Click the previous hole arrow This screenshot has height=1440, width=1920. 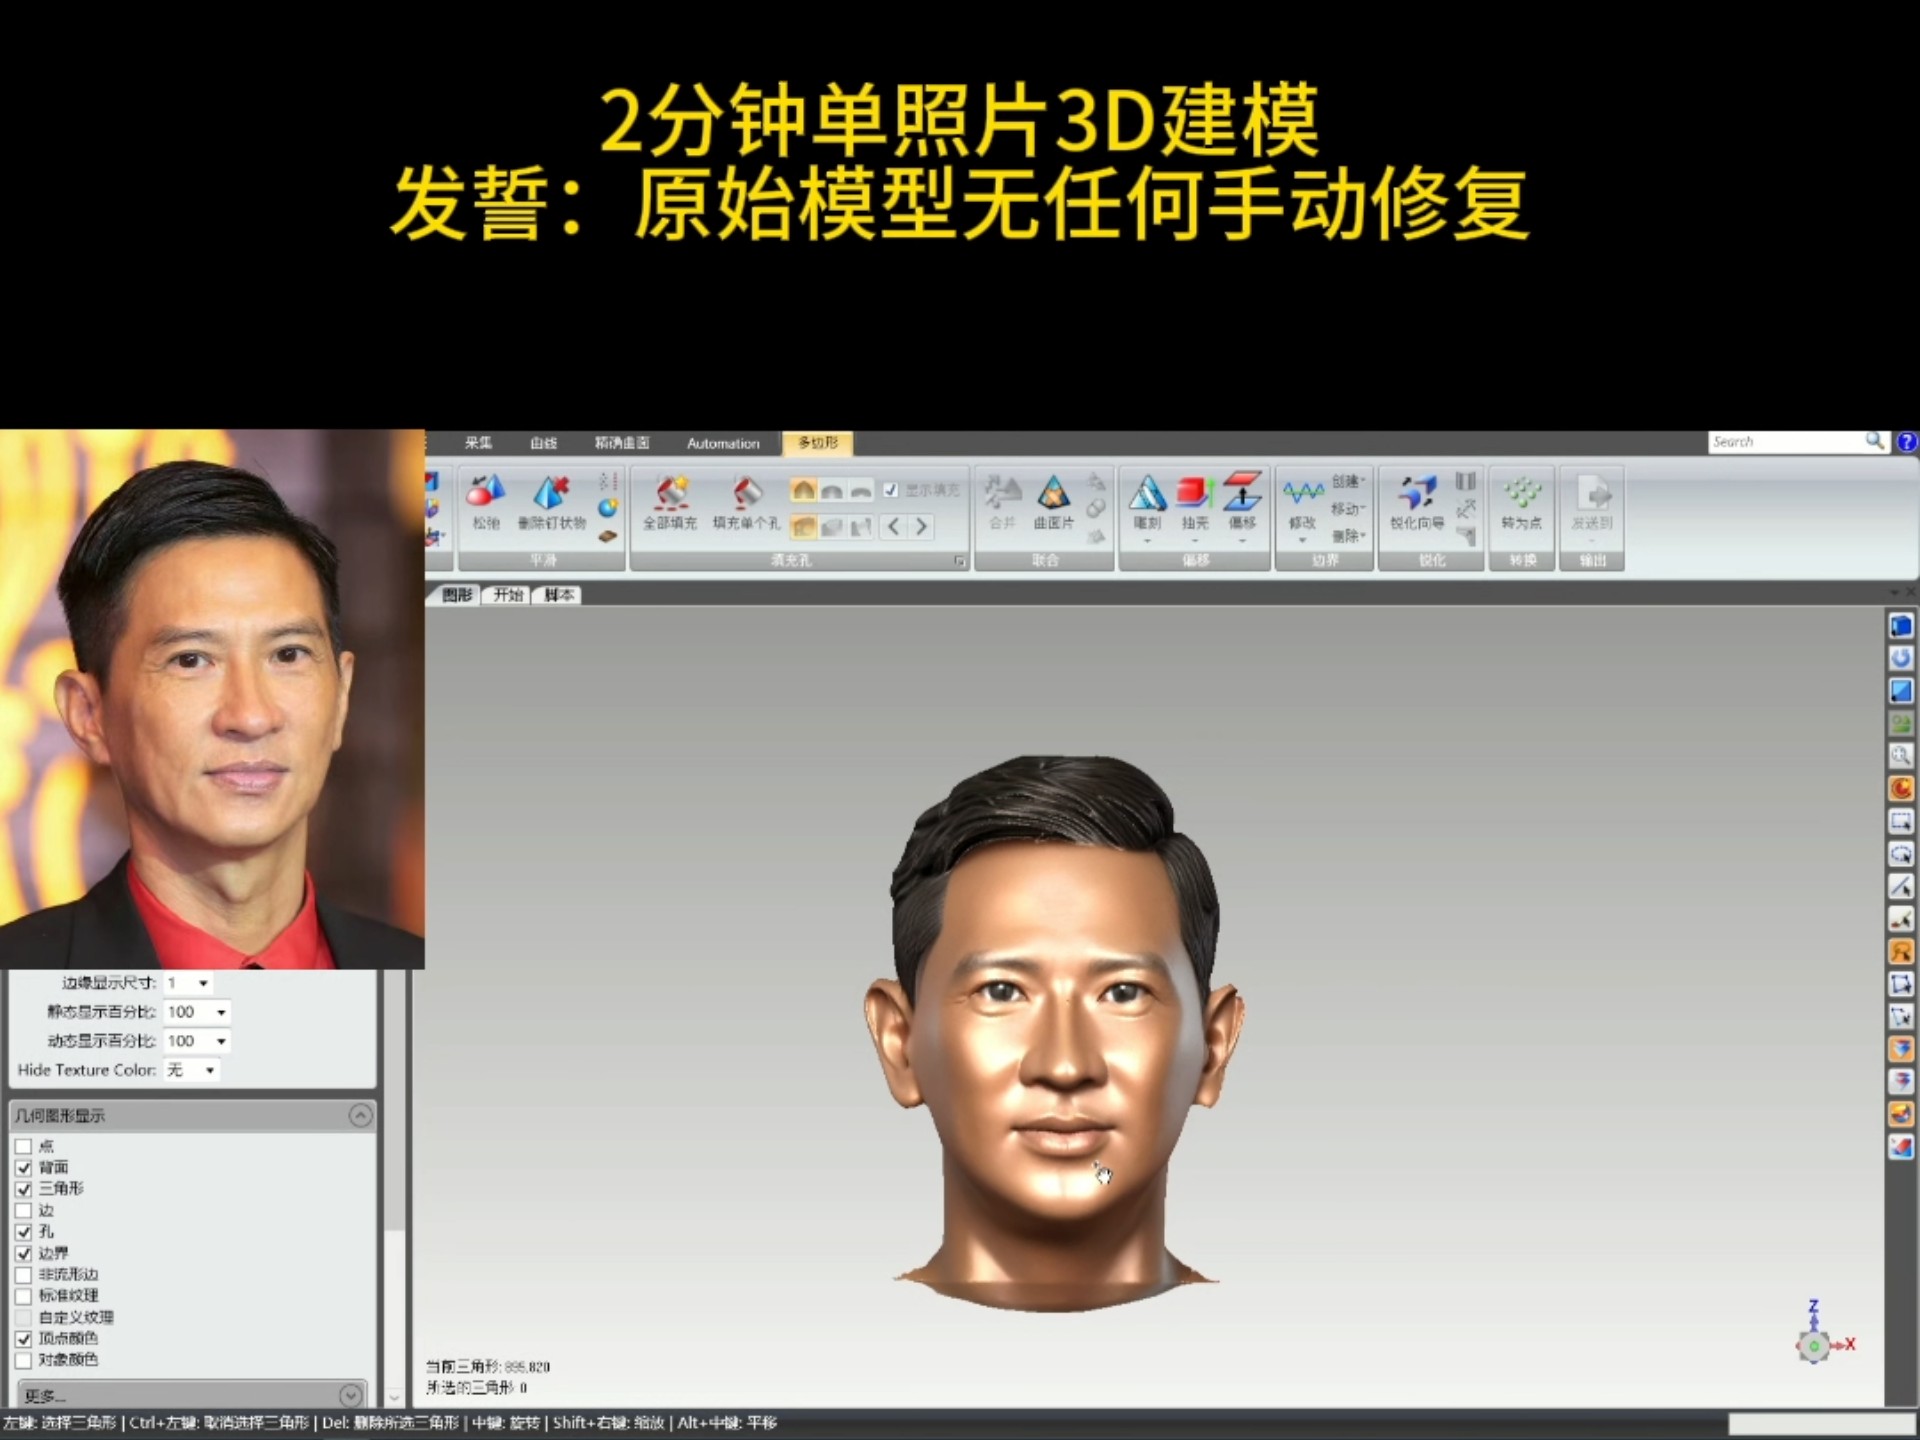click(894, 526)
